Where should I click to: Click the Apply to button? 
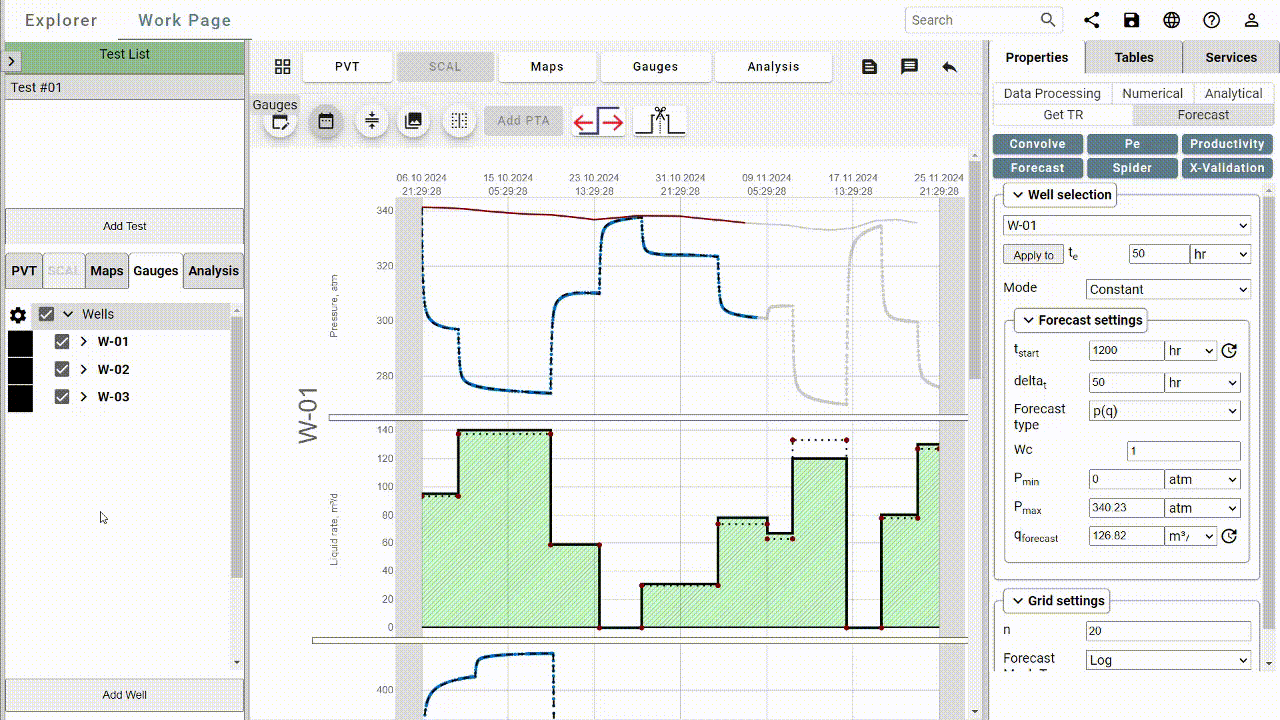(1033, 255)
